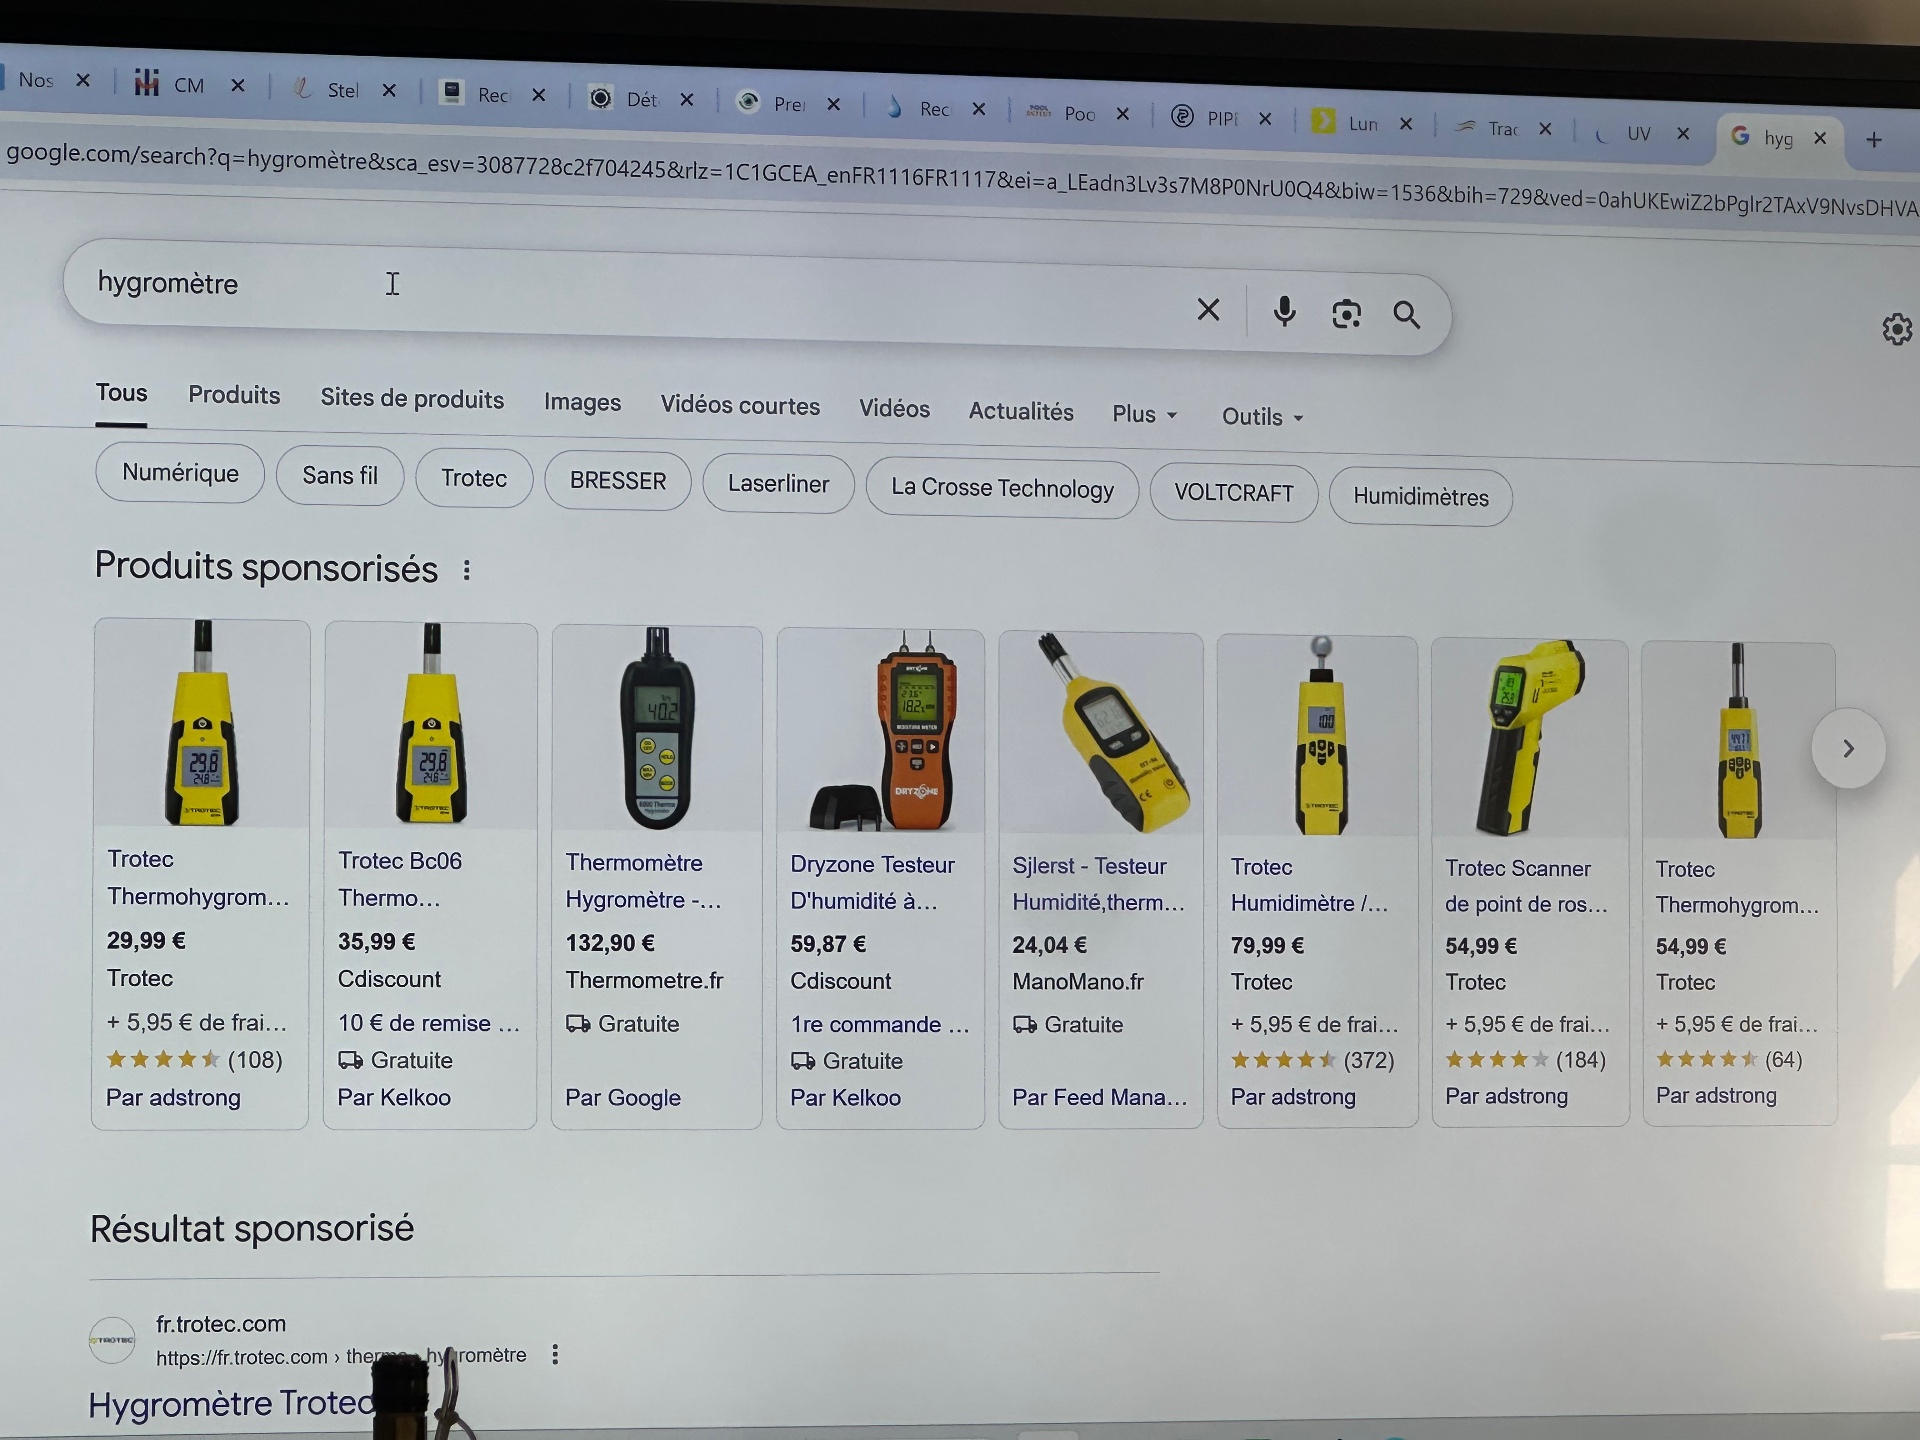Expand the Outils dropdown
This screenshot has width=1920, height=1440.
click(1262, 416)
